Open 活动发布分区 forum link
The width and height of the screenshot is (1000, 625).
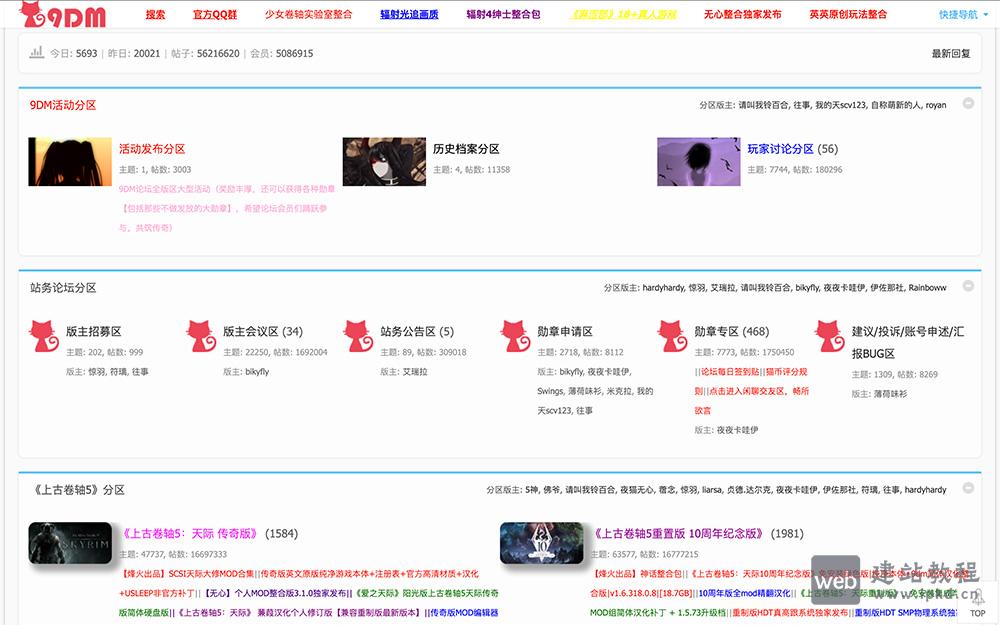[152, 149]
